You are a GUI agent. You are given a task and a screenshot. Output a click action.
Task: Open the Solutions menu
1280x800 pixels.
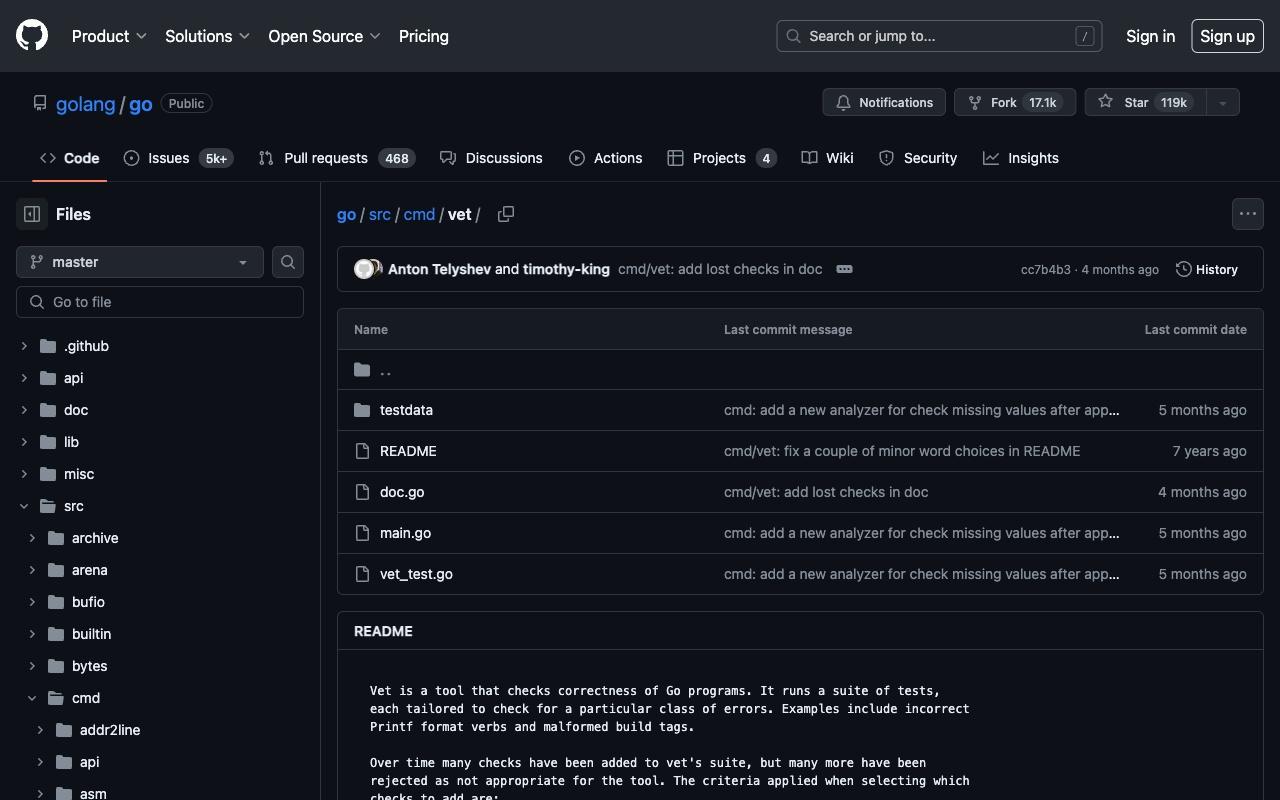tap(208, 36)
